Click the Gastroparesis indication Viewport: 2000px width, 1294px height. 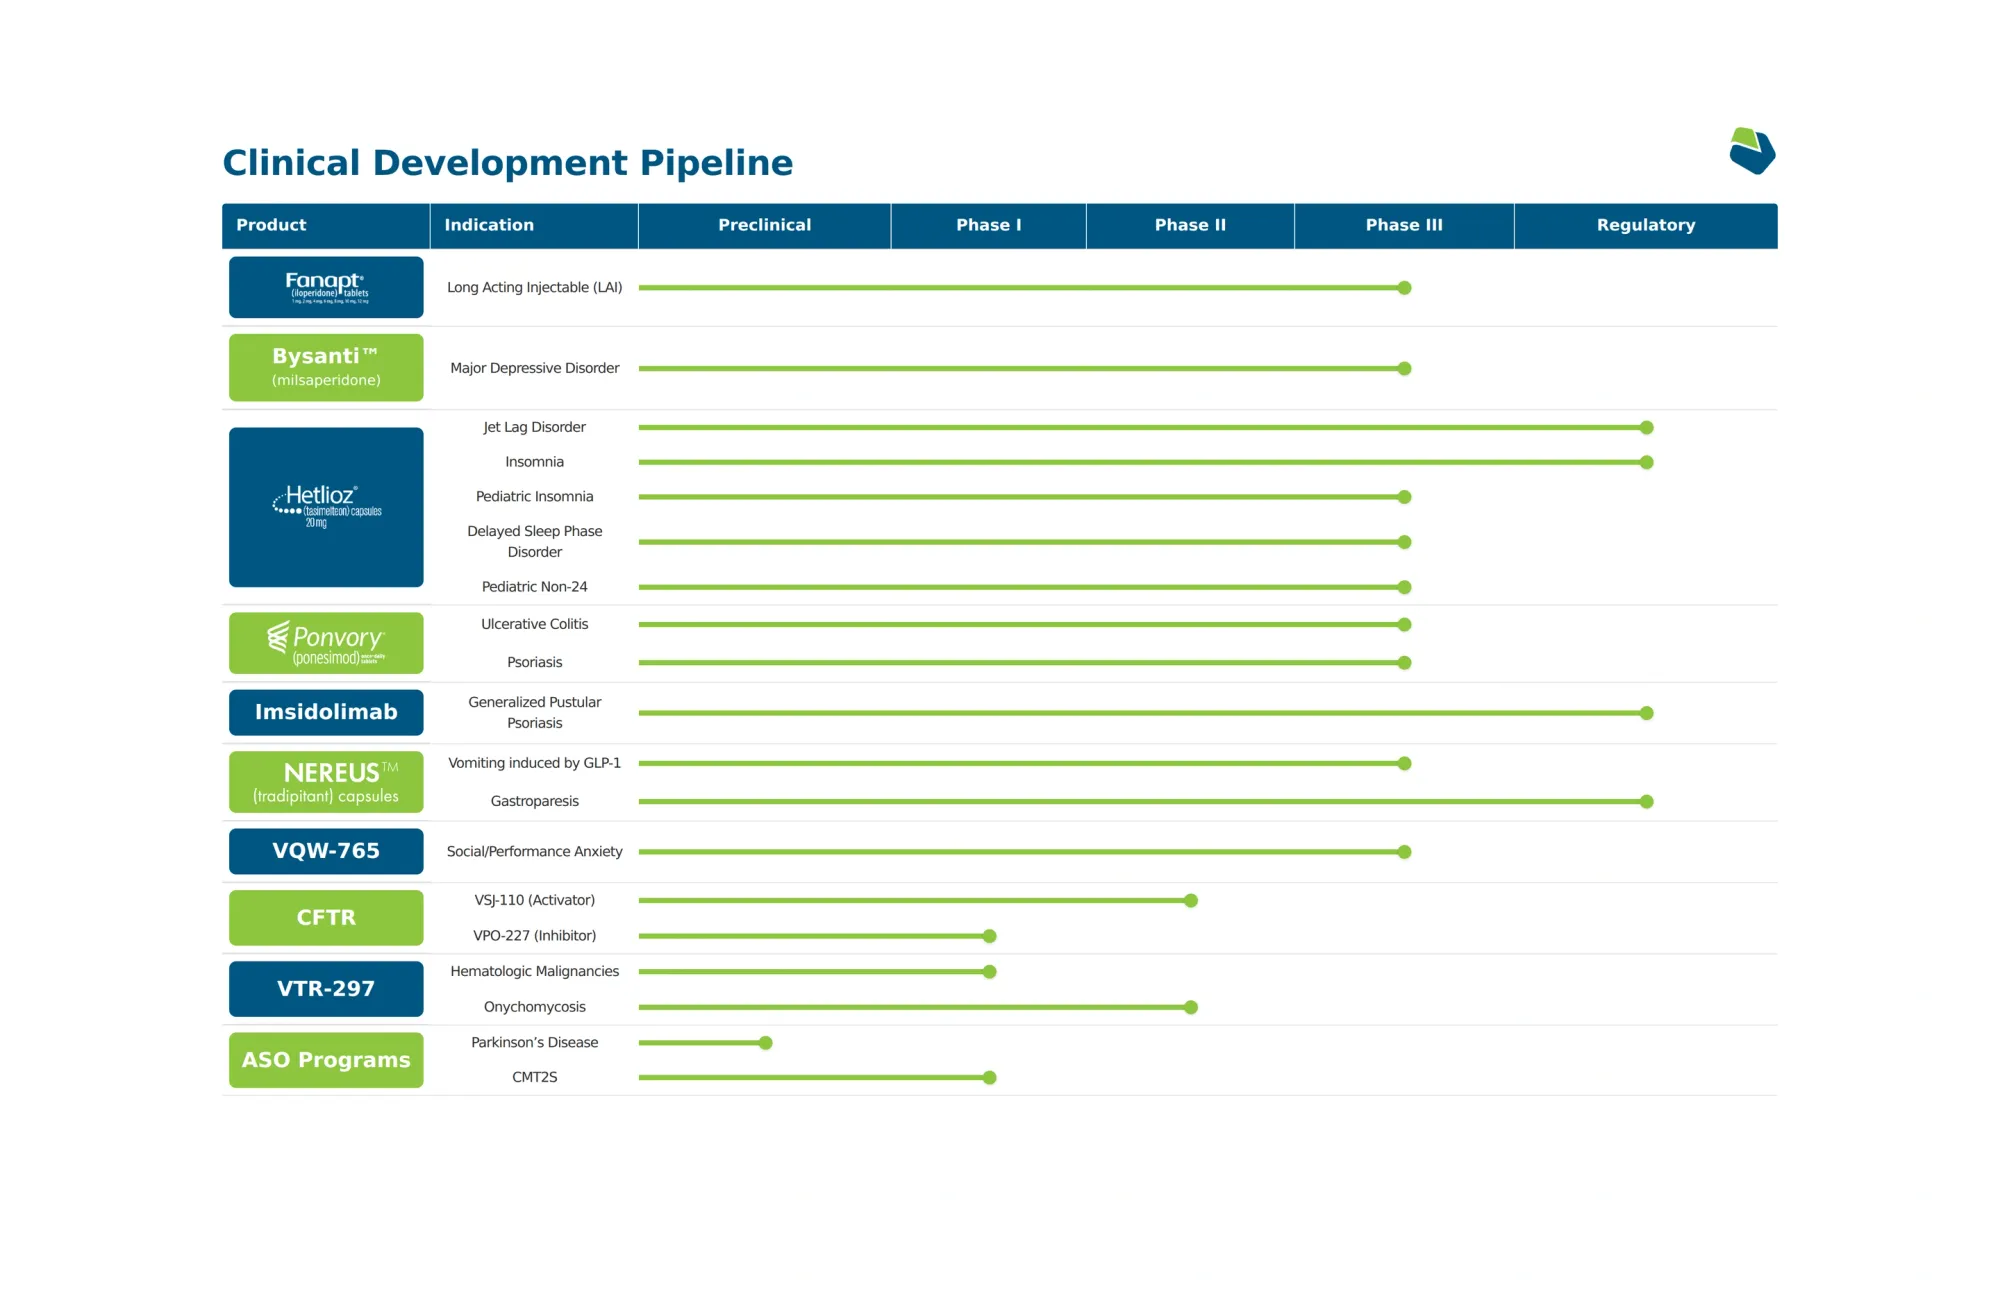click(x=535, y=801)
